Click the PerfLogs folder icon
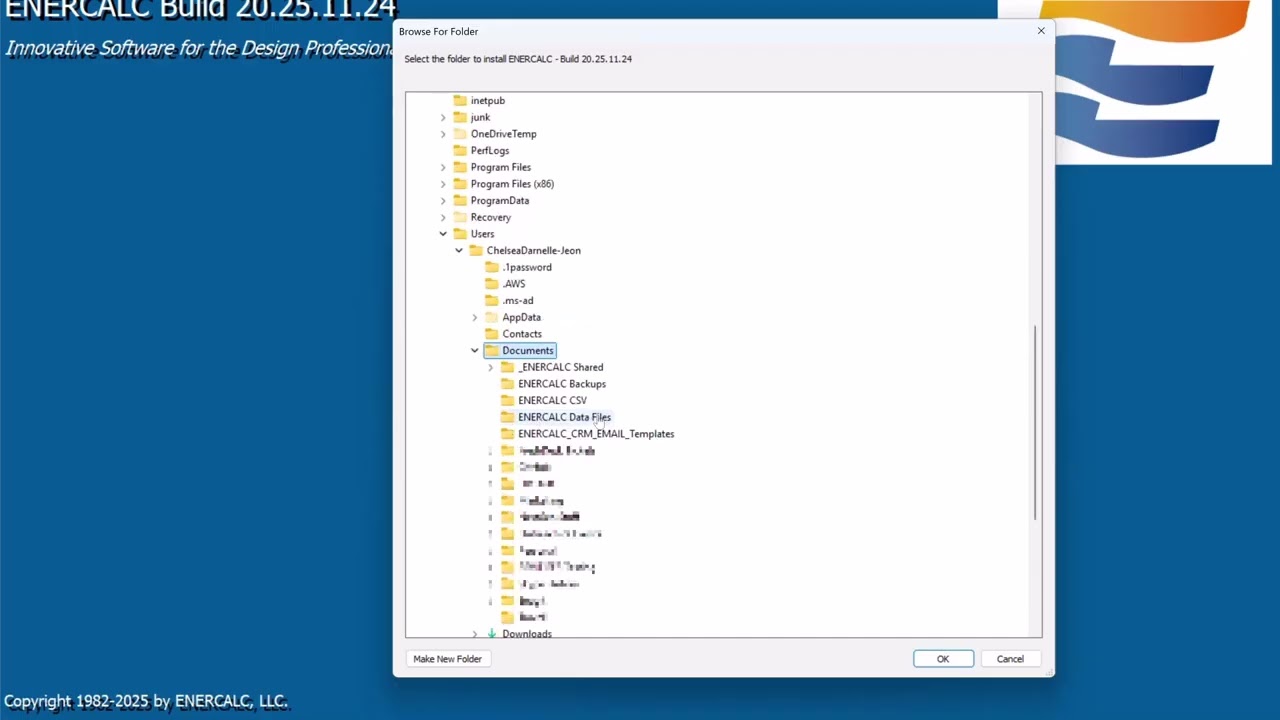 tap(460, 150)
